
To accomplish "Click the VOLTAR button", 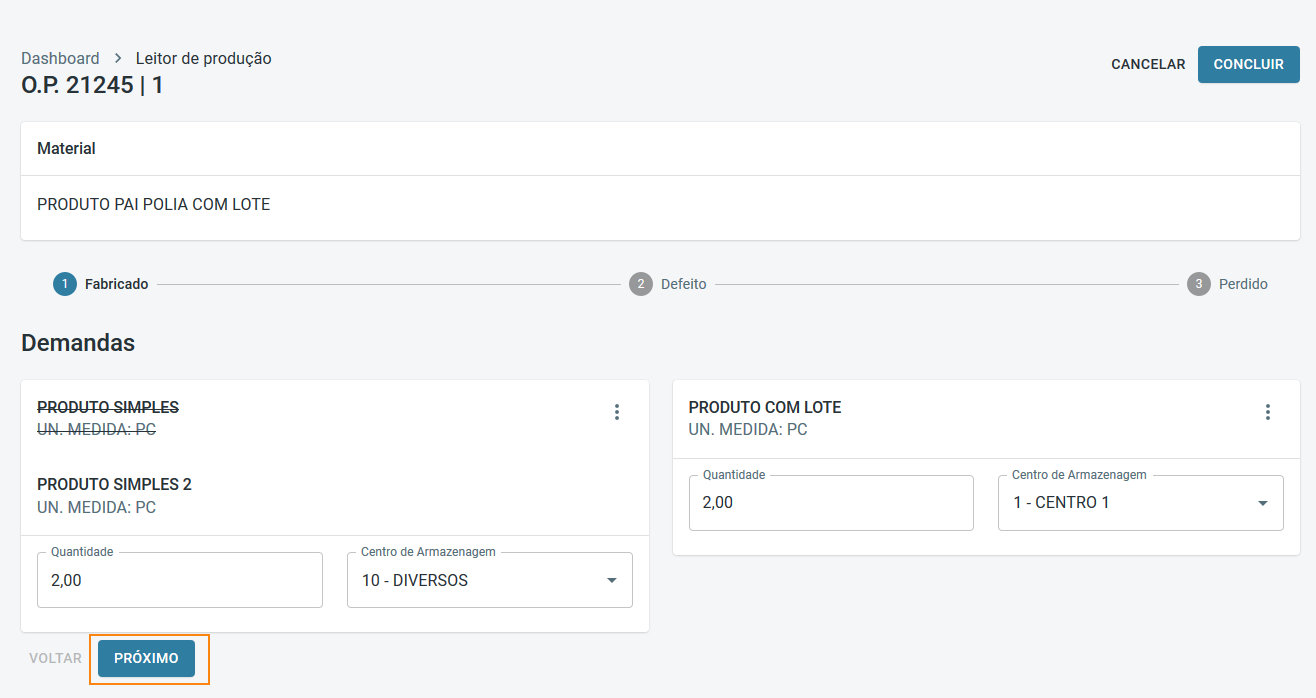I will 55,658.
